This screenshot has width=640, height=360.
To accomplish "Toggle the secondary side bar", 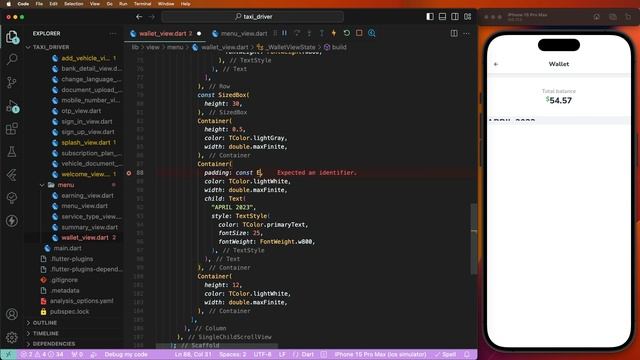I will tap(455, 17).
